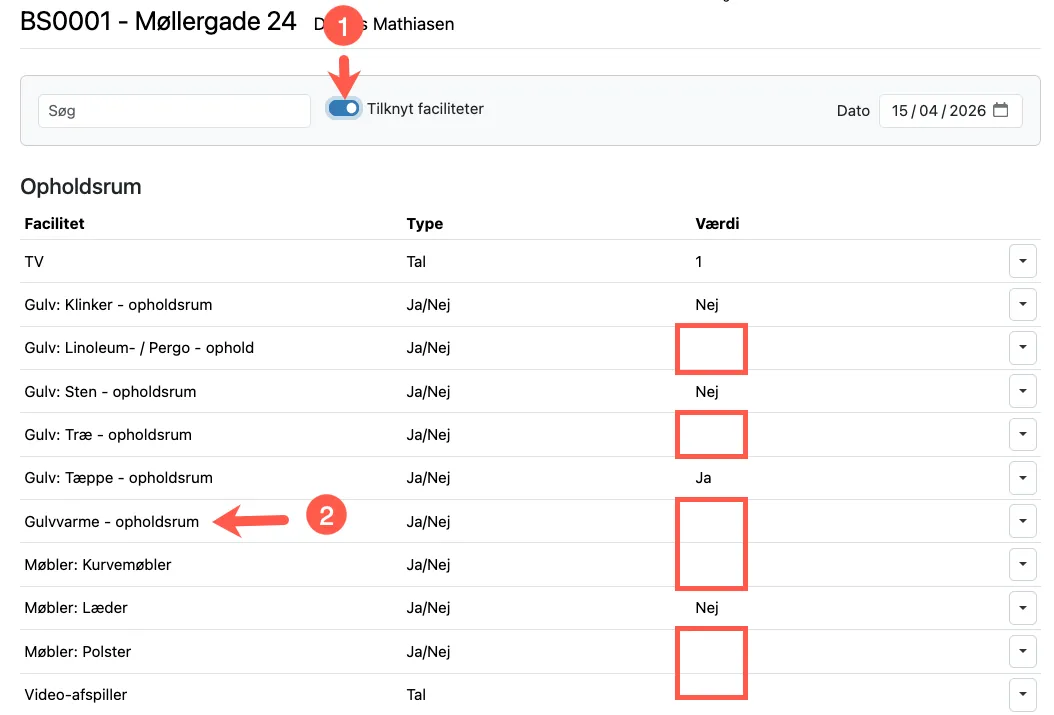This screenshot has width=1054, height=715.
Task: Click the Facilitet column header
Action: (55, 224)
